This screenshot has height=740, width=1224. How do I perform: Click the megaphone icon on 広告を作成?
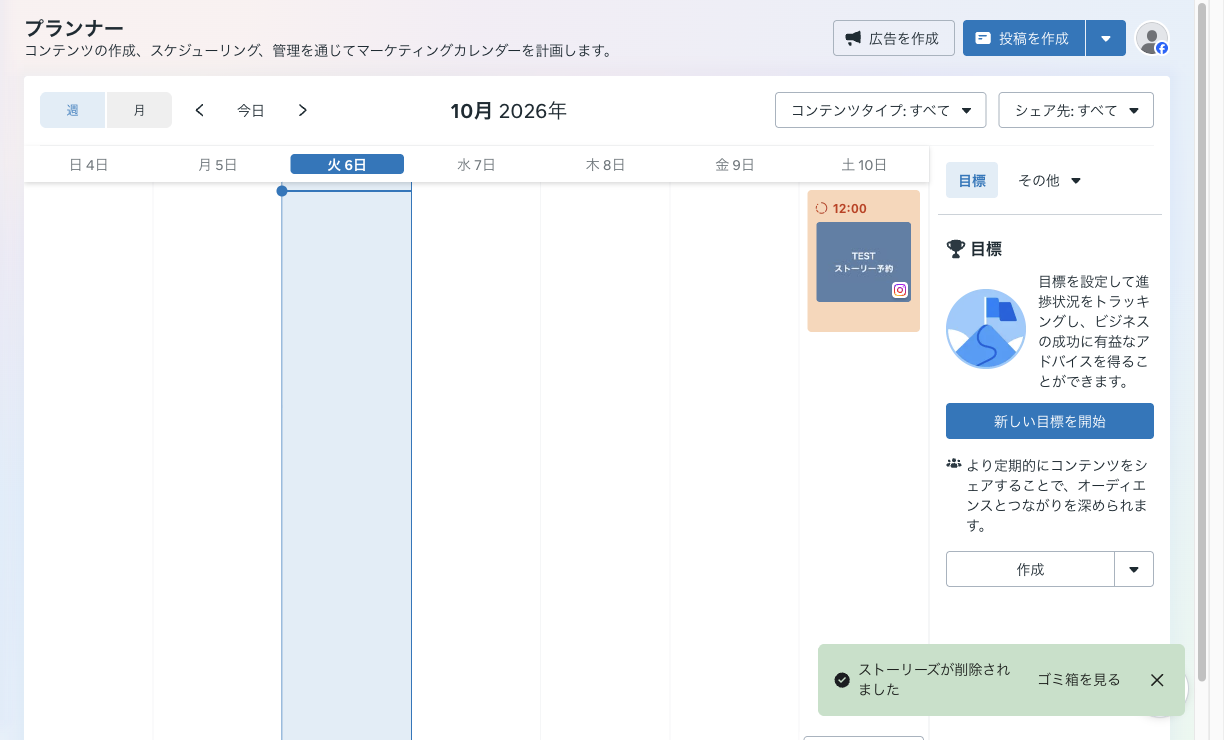(853, 38)
